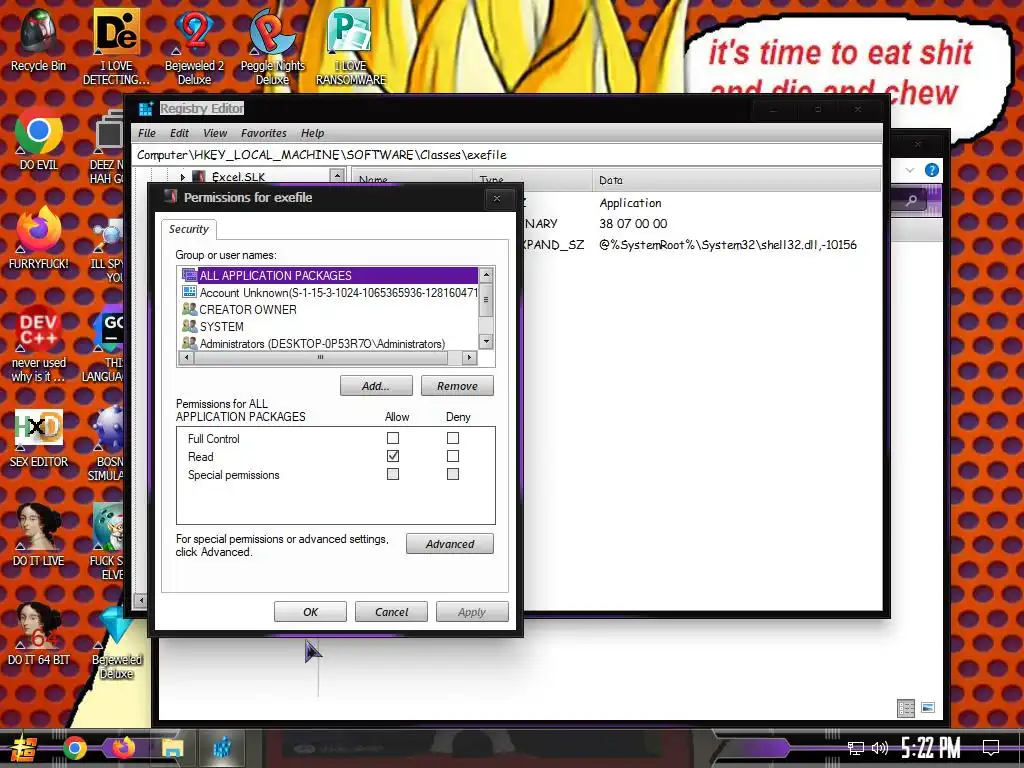Open the View menu in Registry Editor
The height and width of the screenshot is (768, 1024).
point(215,133)
